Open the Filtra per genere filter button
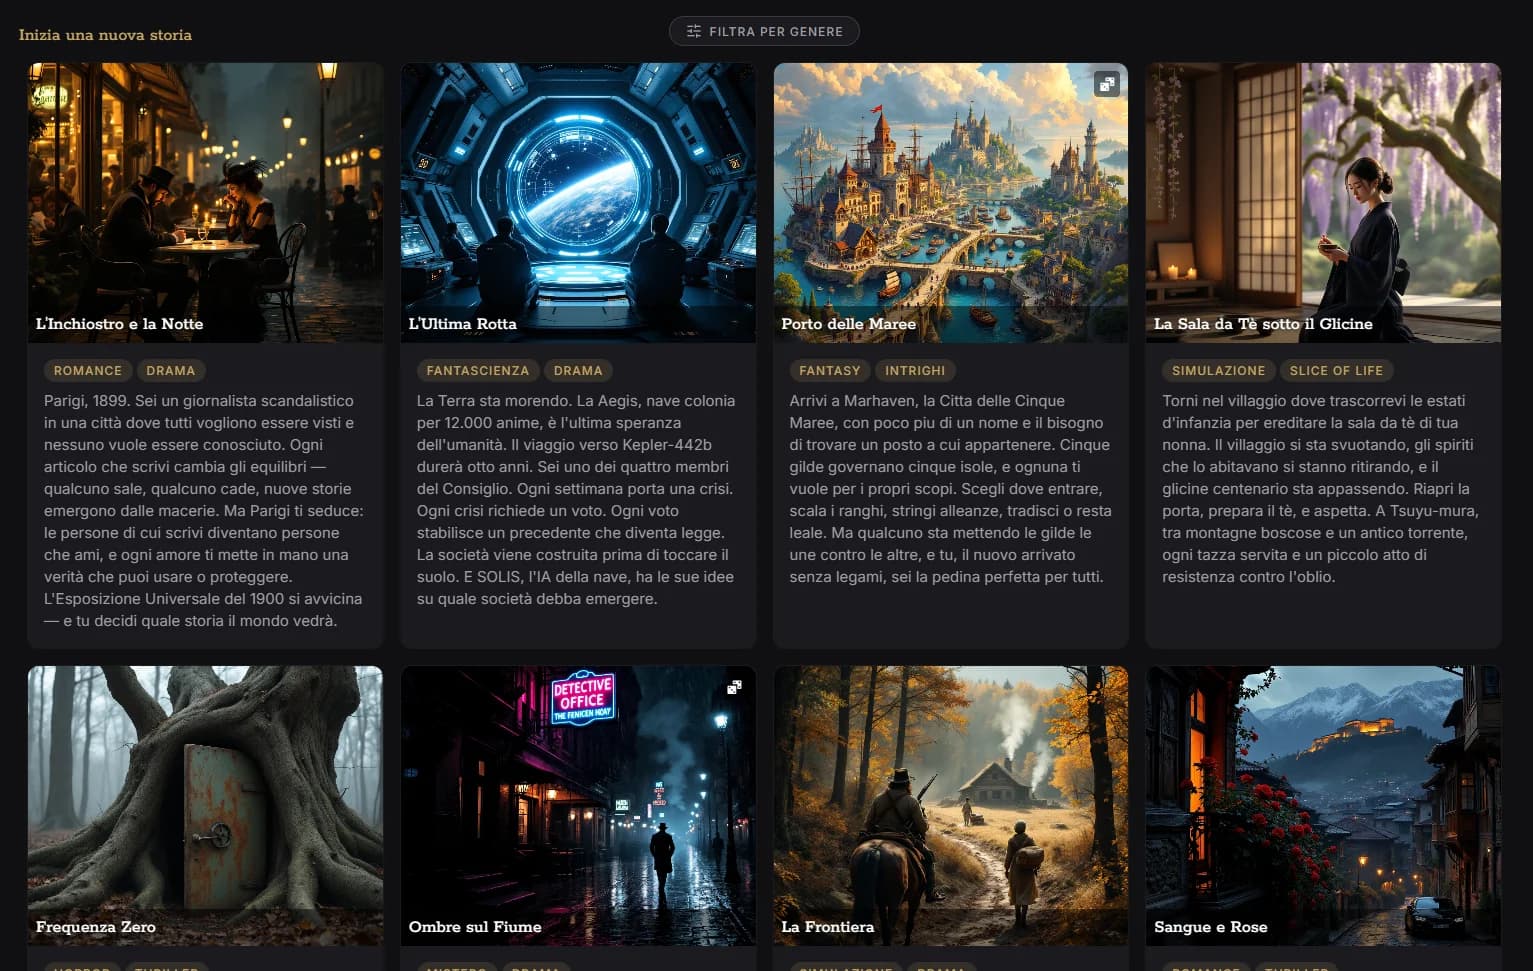Screen dimensions: 1533x971 click(x=764, y=31)
